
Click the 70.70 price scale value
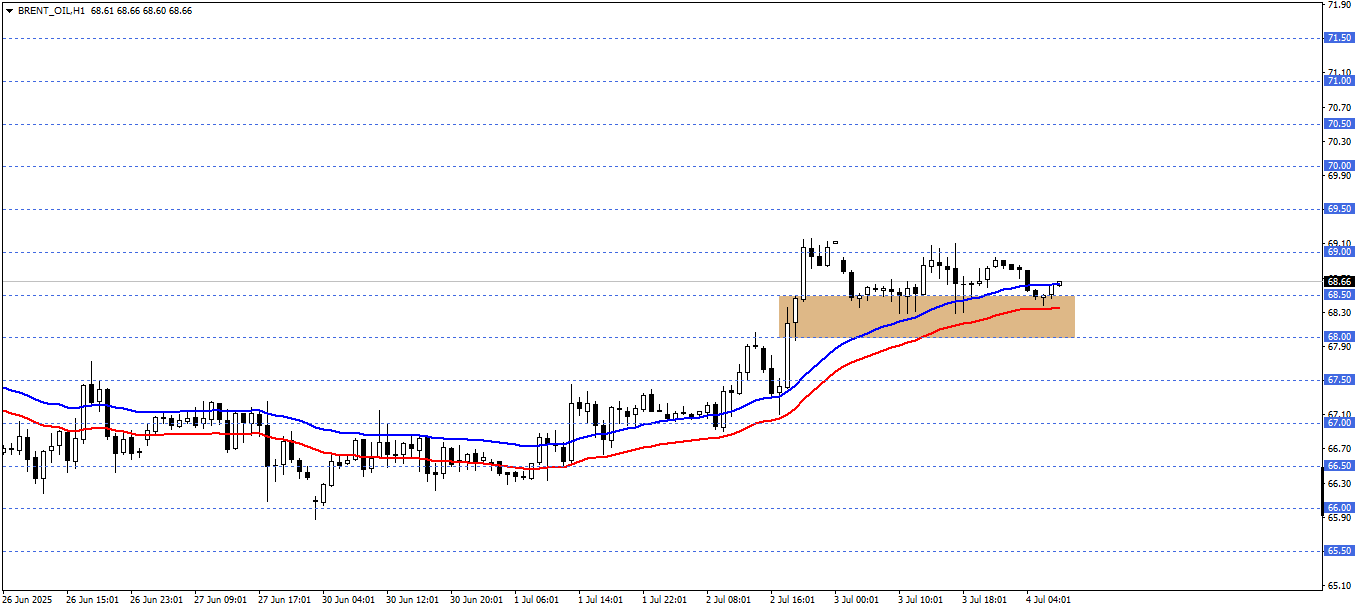tap(1340, 107)
